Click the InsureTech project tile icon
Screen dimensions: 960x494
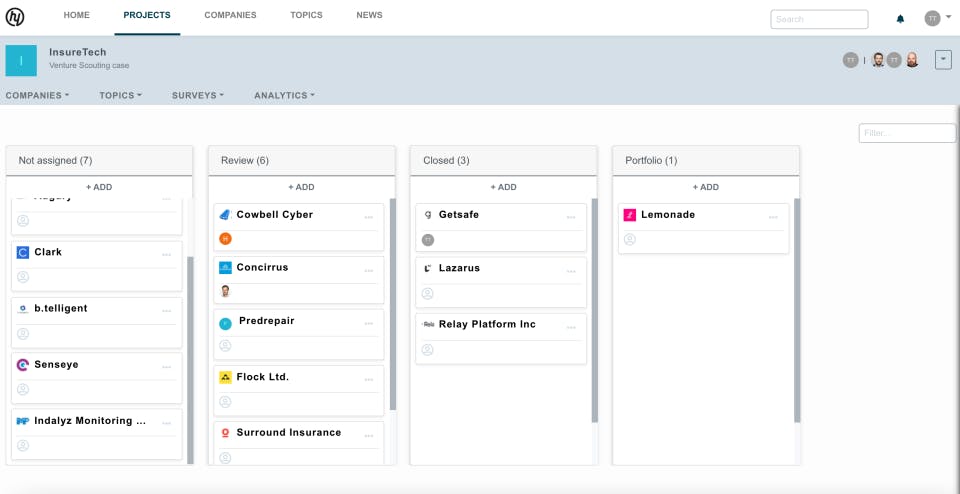pos(21,60)
